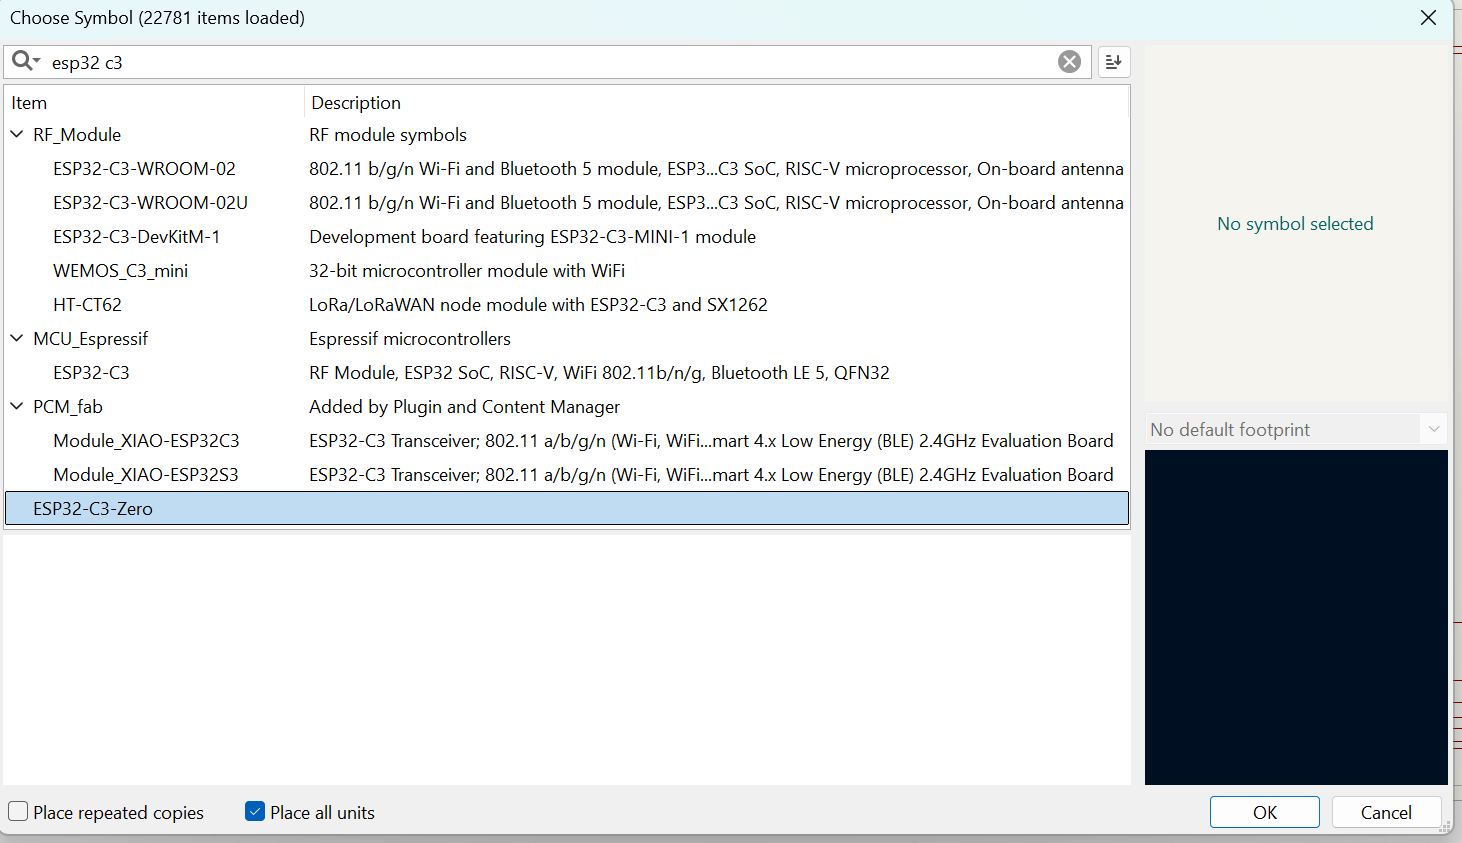
Task: Clear the search text with the X icon
Action: click(x=1069, y=62)
